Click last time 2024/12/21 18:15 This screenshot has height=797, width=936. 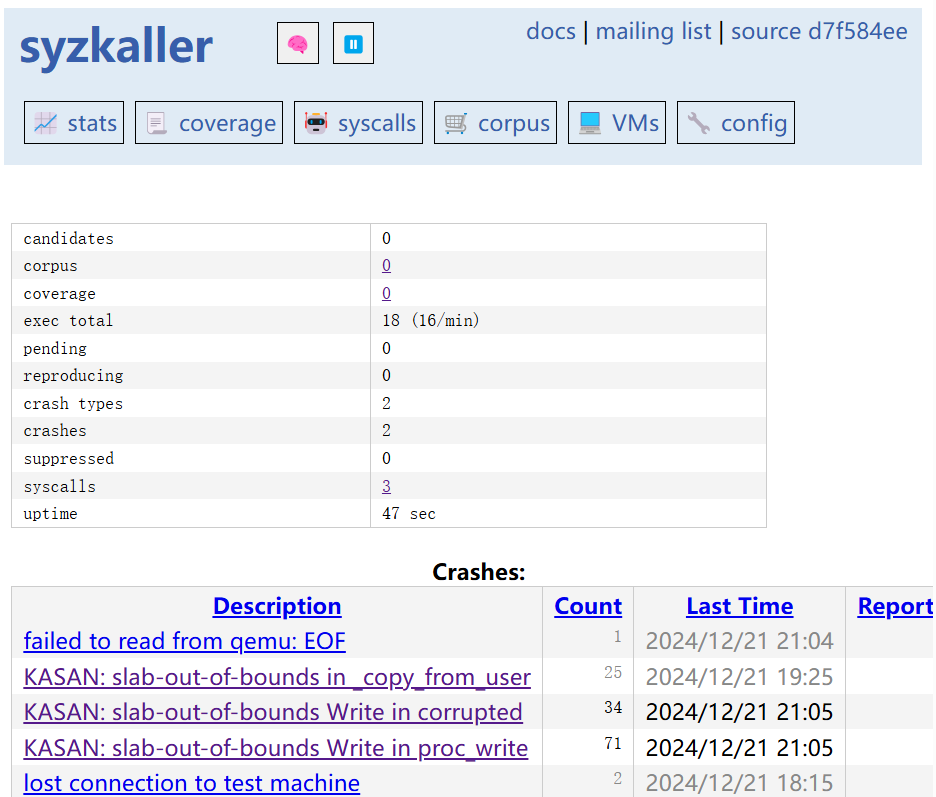click(x=739, y=783)
